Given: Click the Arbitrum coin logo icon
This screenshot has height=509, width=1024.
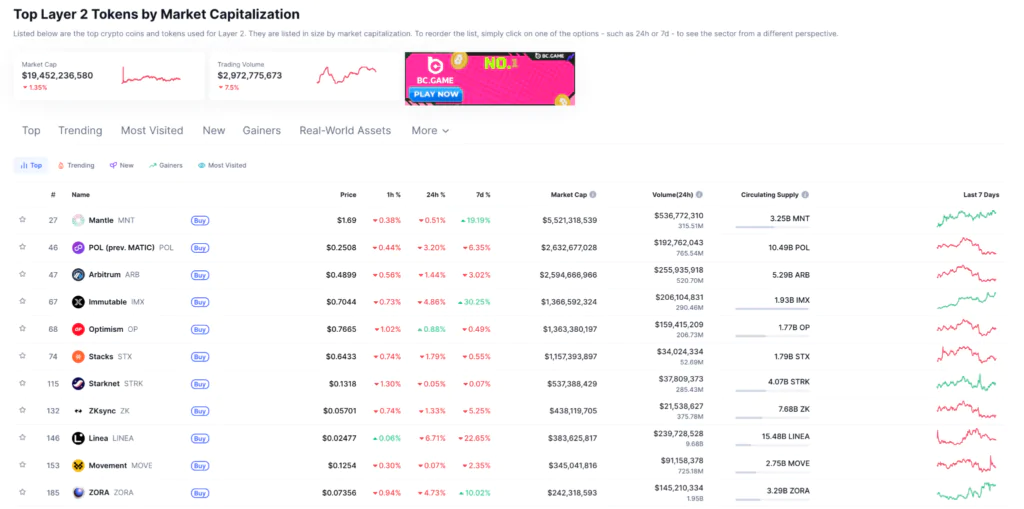Looking at the screenshot, I should [x=78, y=274].
